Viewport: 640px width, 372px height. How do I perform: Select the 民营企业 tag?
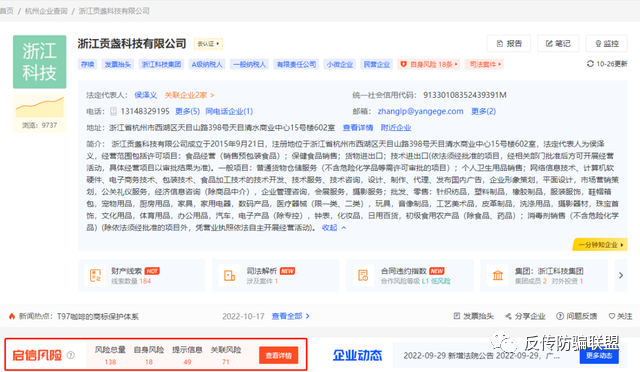377,64
